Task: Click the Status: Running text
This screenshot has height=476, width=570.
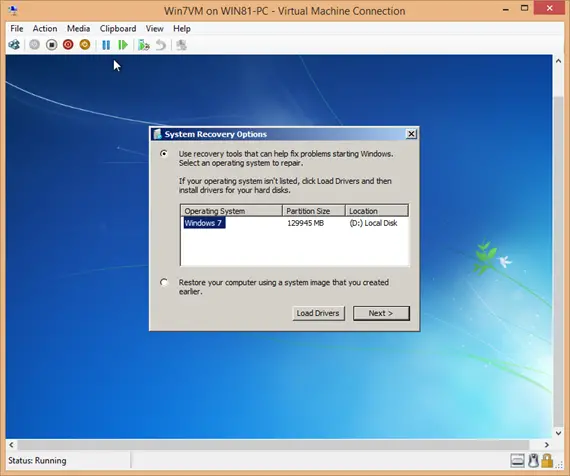Action: [37, 460]
